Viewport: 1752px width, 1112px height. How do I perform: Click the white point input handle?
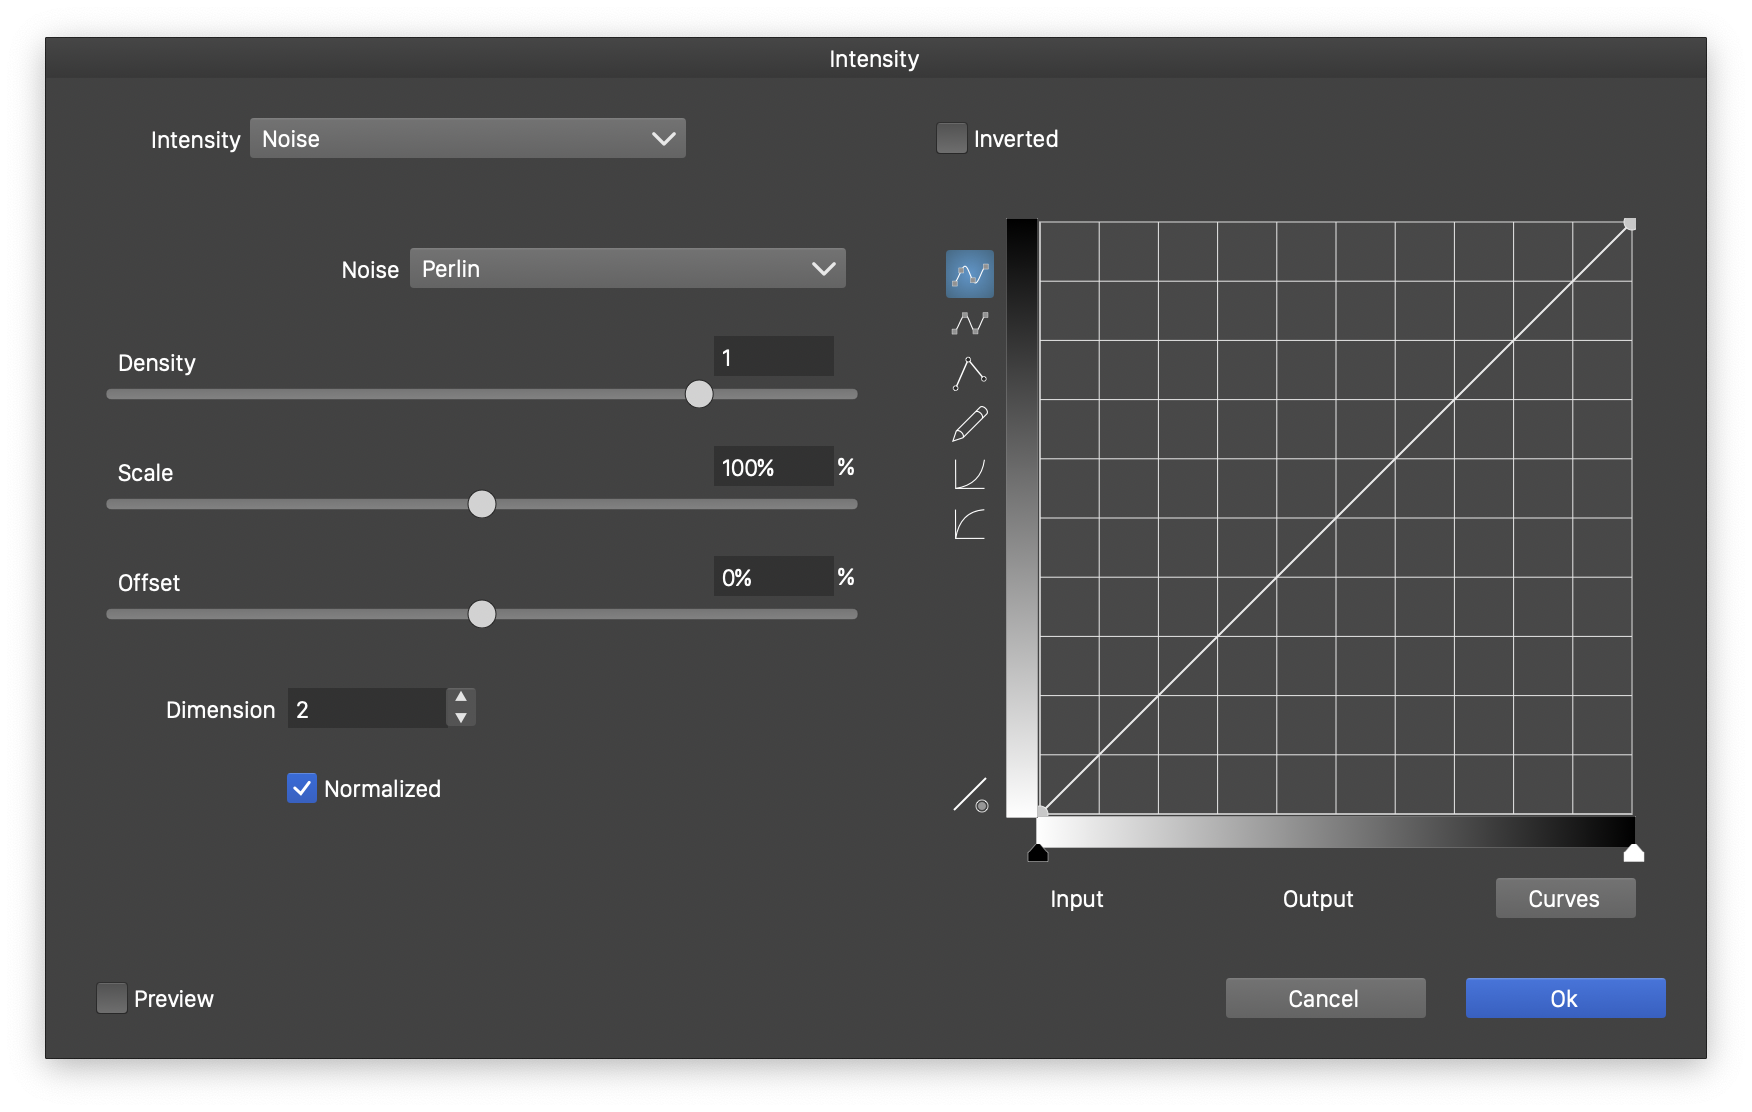(x=1633, y=853)
